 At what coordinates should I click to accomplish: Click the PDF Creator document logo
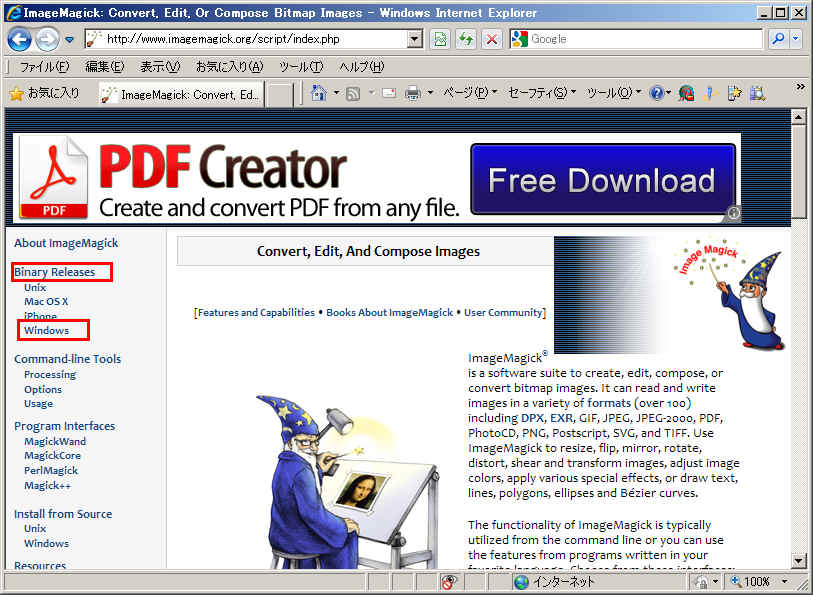[53, 178]
